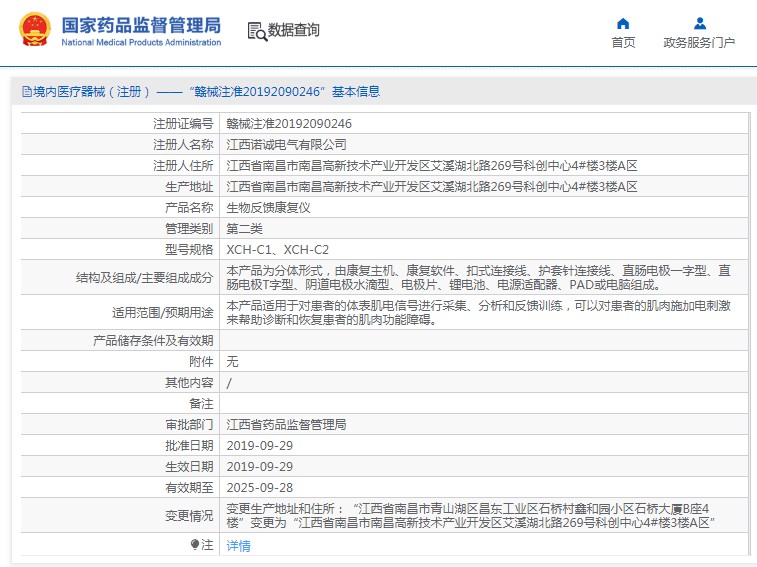Click the 数据查询 heading text

pyautogui.click(x=294, y=30)
